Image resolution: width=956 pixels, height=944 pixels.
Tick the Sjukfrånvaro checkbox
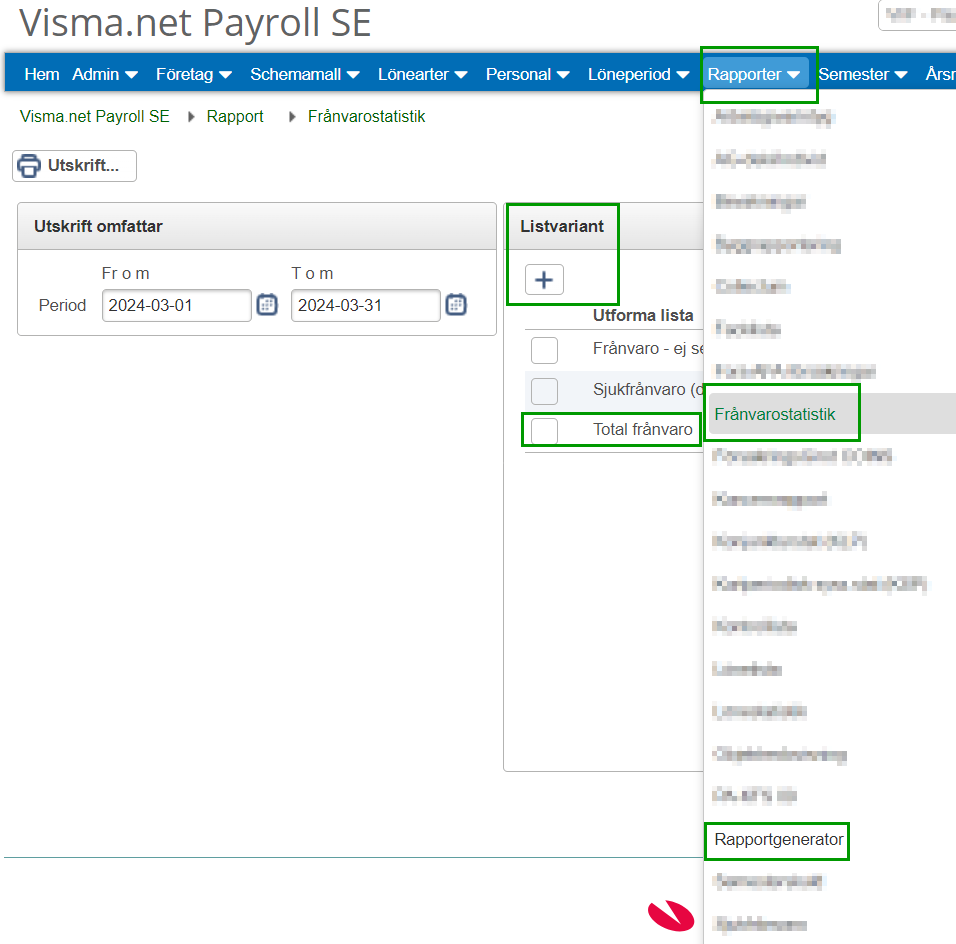point(544,391)
